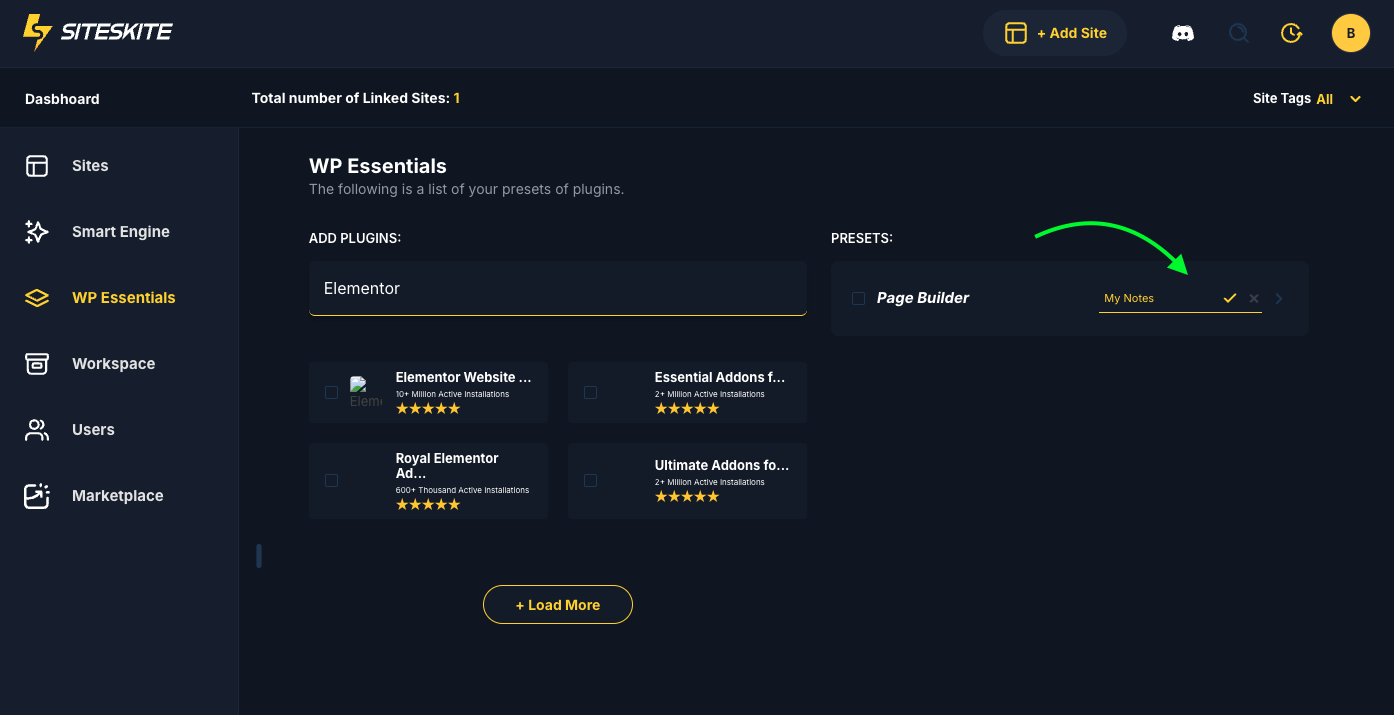
Task: Check the Essential Addons plugin checkbox
Action: [590, 393]
